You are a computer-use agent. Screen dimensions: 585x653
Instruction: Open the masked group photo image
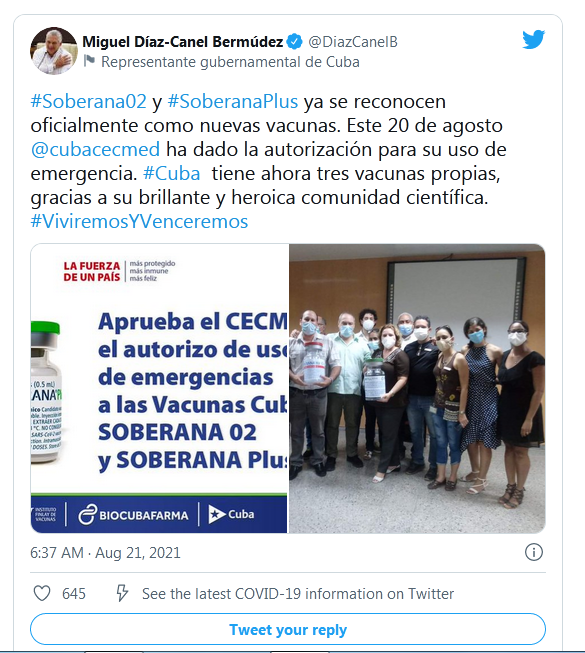tap(417, 388)
